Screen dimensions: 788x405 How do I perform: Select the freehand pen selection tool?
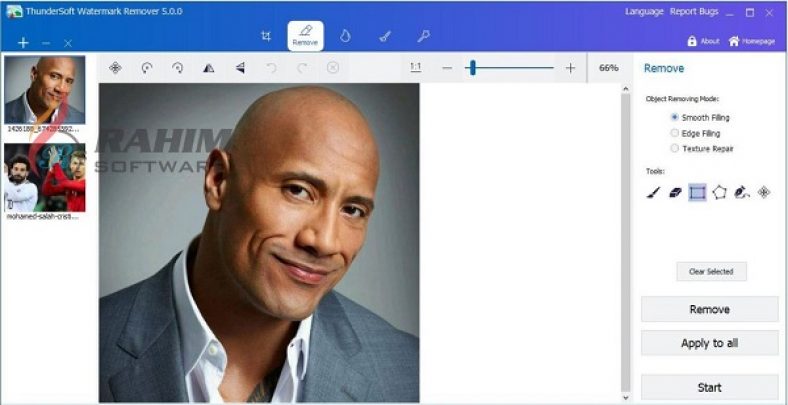point(742,192)
